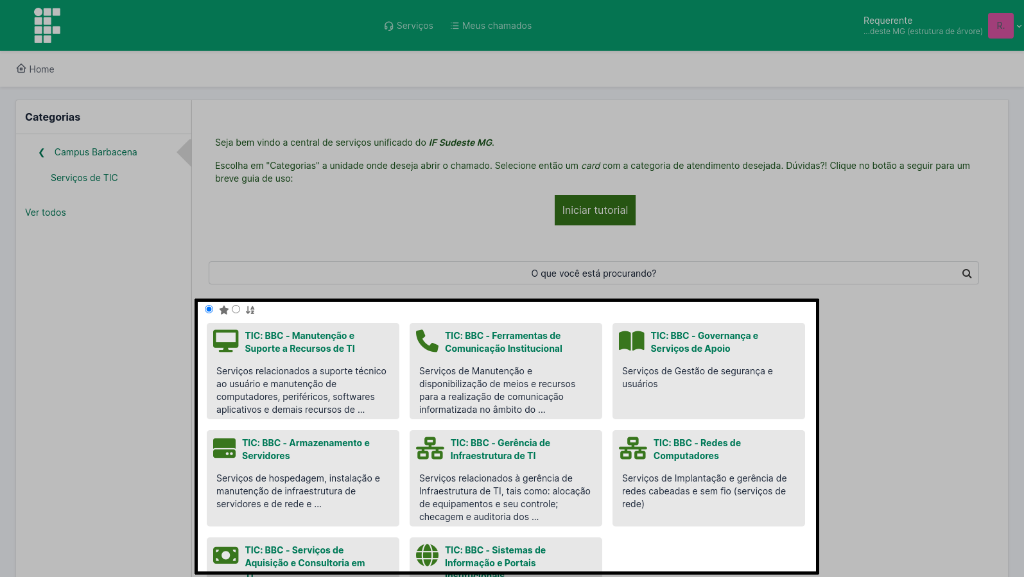Click the monitor icon for Manutenção e Suporte
This screenshot has height=577, width=1024.
(226, 341)
